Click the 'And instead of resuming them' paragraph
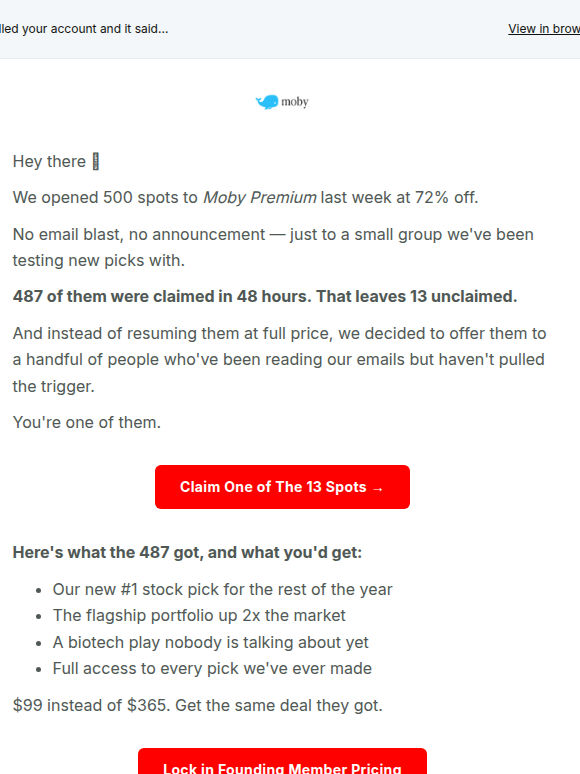This screenshot has height=774, width=580. click(279, 359)
